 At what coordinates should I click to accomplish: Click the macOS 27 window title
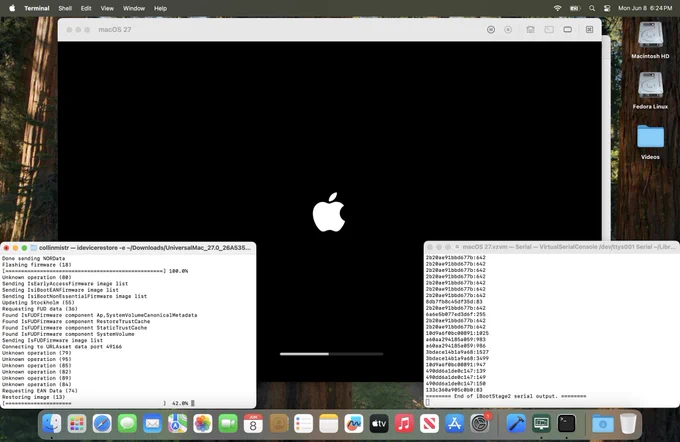[x=114, y=29]
